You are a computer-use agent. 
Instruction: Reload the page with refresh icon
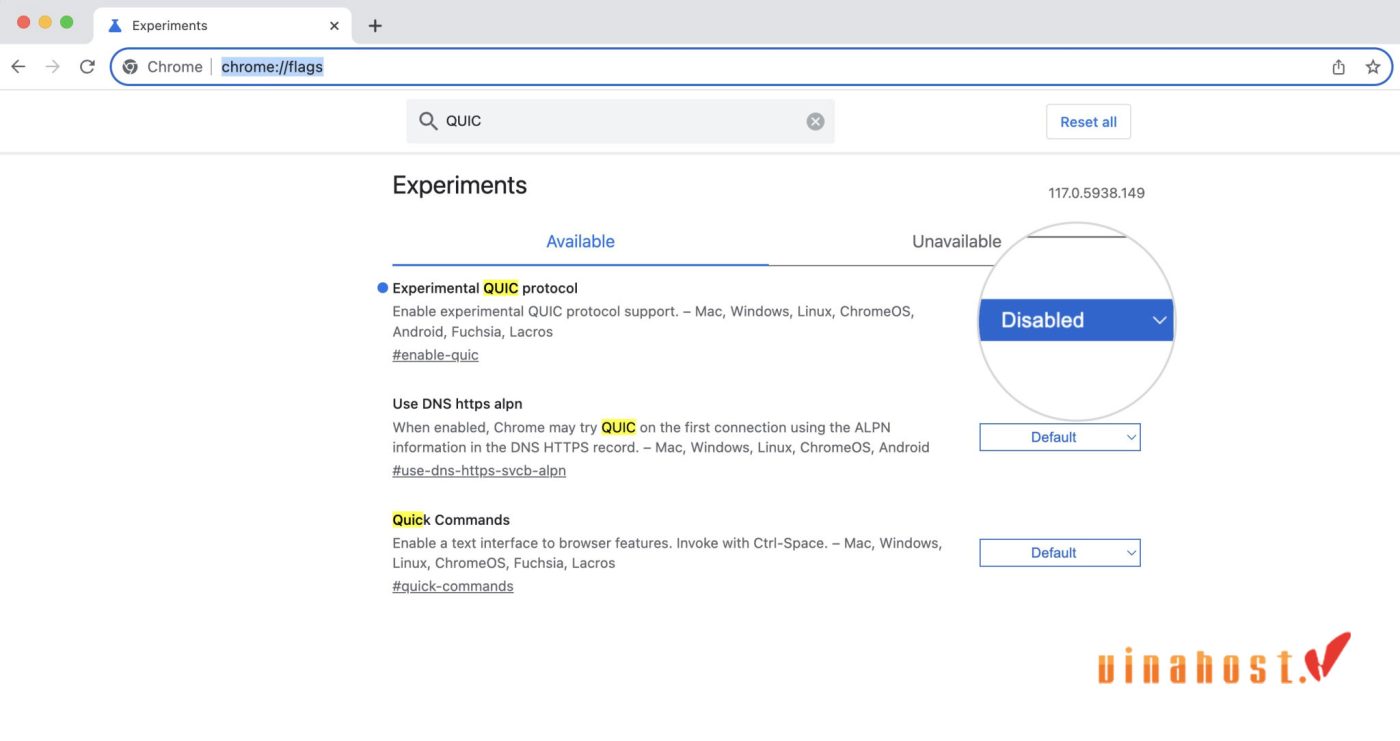coord(87,67)
